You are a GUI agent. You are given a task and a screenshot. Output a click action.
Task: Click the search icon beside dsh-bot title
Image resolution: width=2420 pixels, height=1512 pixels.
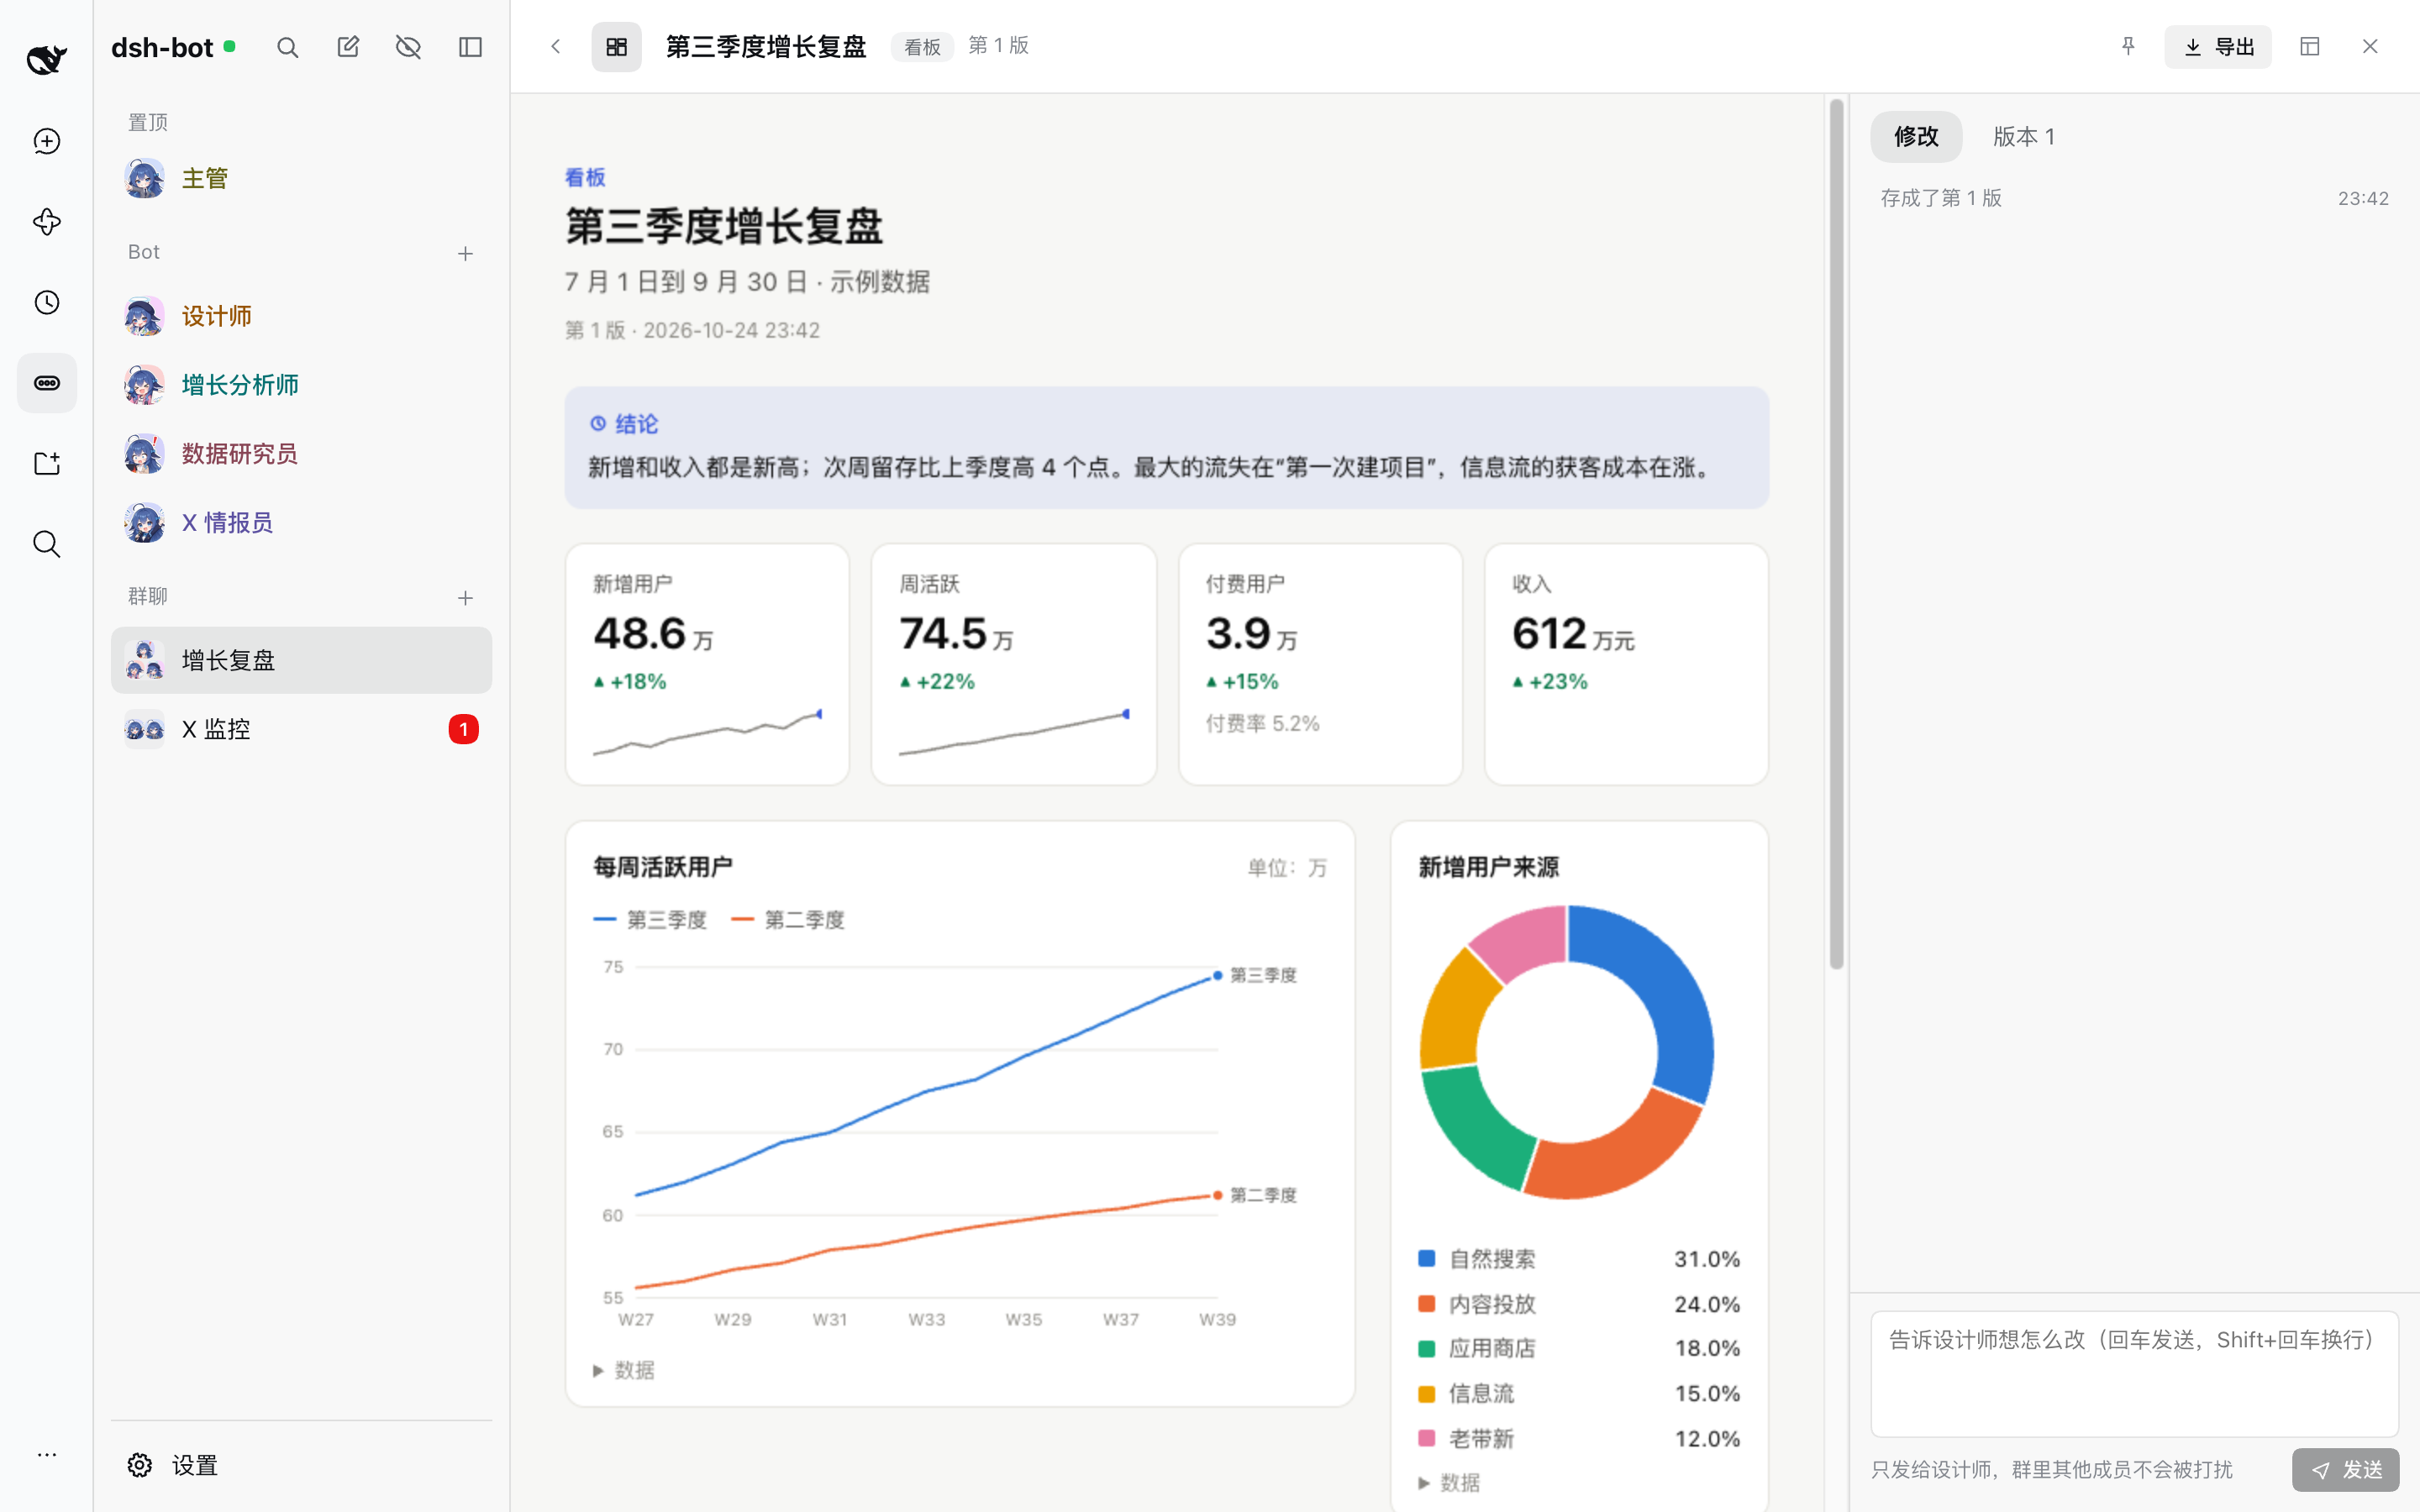(x=287, y=47)
